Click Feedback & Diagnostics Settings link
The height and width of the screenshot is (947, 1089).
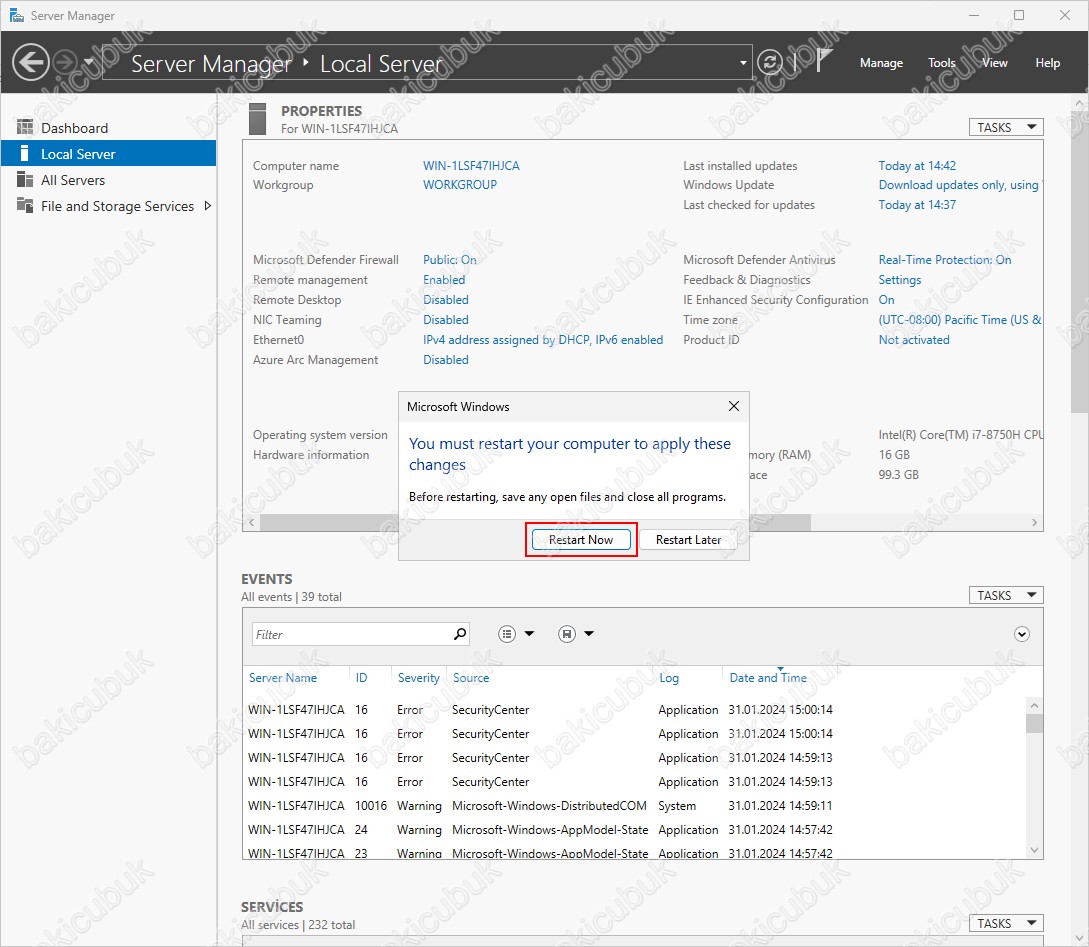(x=899, y=280)
